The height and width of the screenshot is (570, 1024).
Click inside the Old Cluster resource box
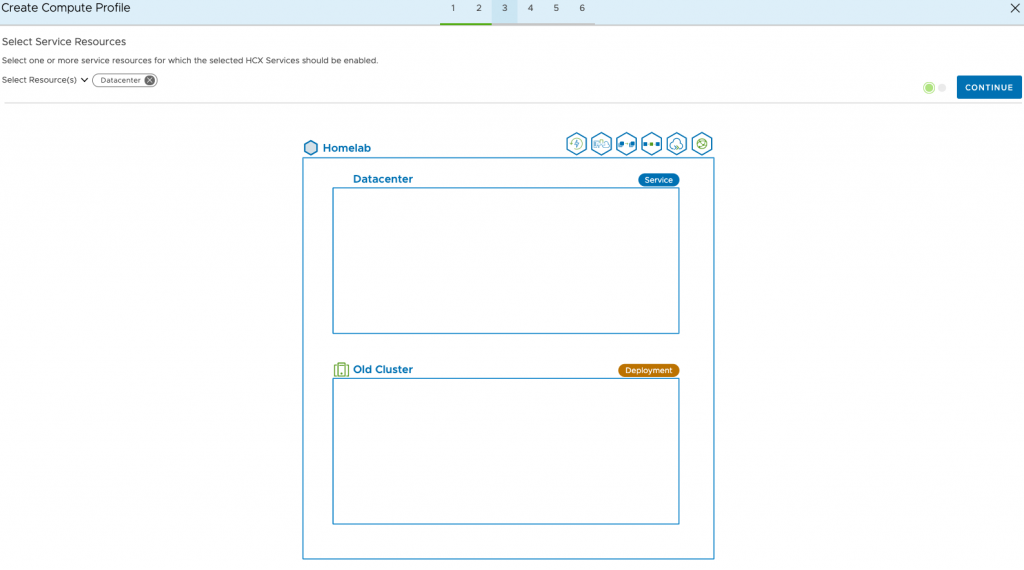click(x=505, y=451)
